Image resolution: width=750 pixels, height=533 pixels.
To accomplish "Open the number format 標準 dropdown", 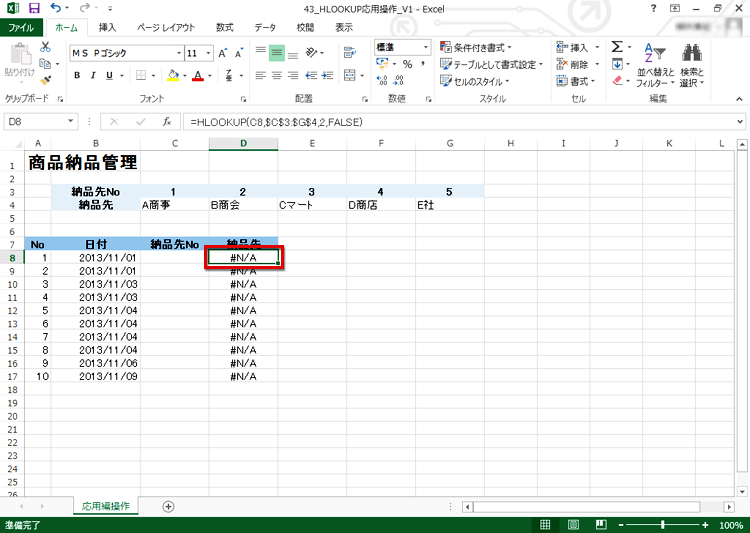I will pos(426,47).
